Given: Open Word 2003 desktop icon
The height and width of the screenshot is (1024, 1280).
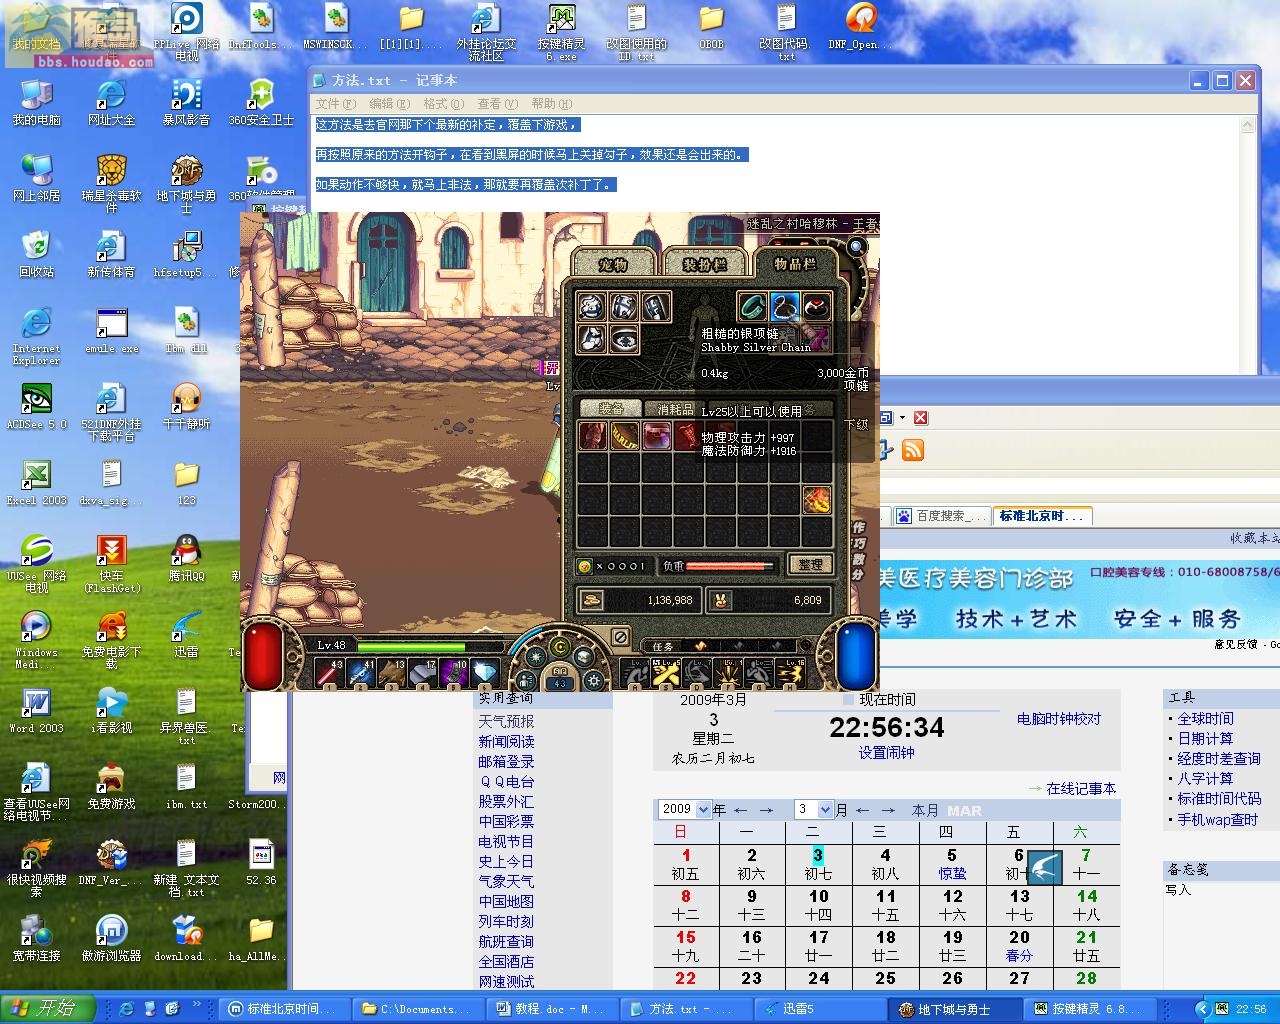Looking at the screenshot, I should tap(37, 710).
